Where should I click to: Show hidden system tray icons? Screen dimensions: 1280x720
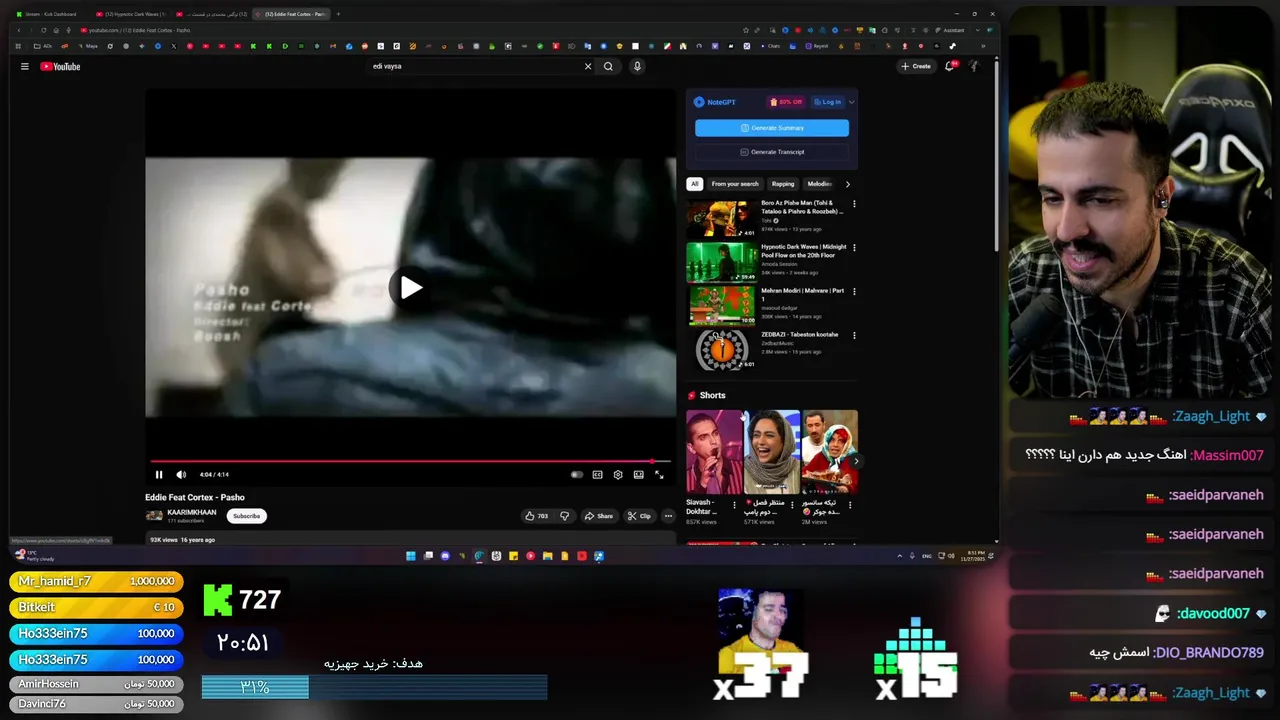tap(900, 556)
